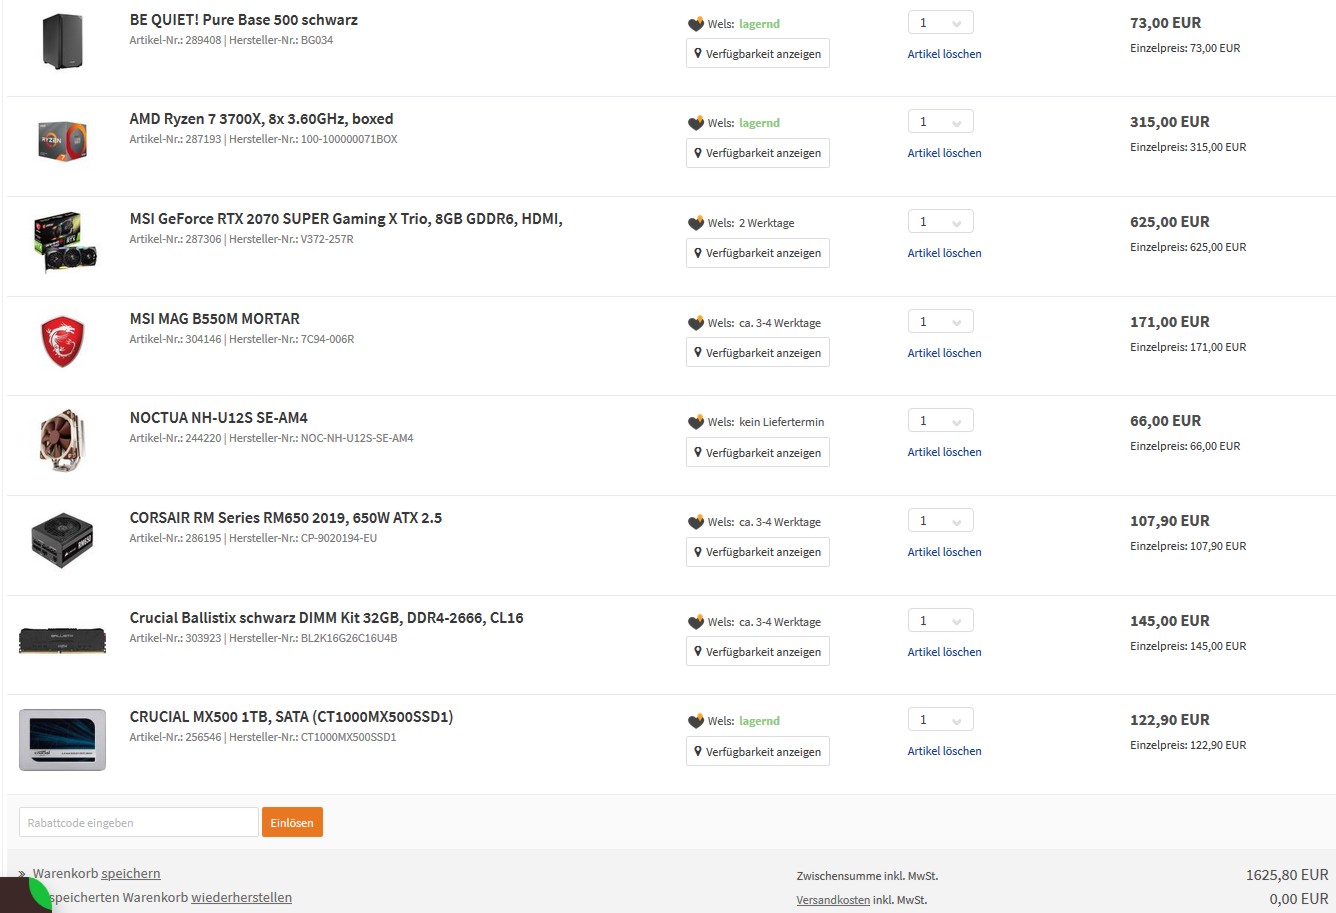Focus the Rabattcode eingeben field
1336x913 pixels.
point(138,822)
